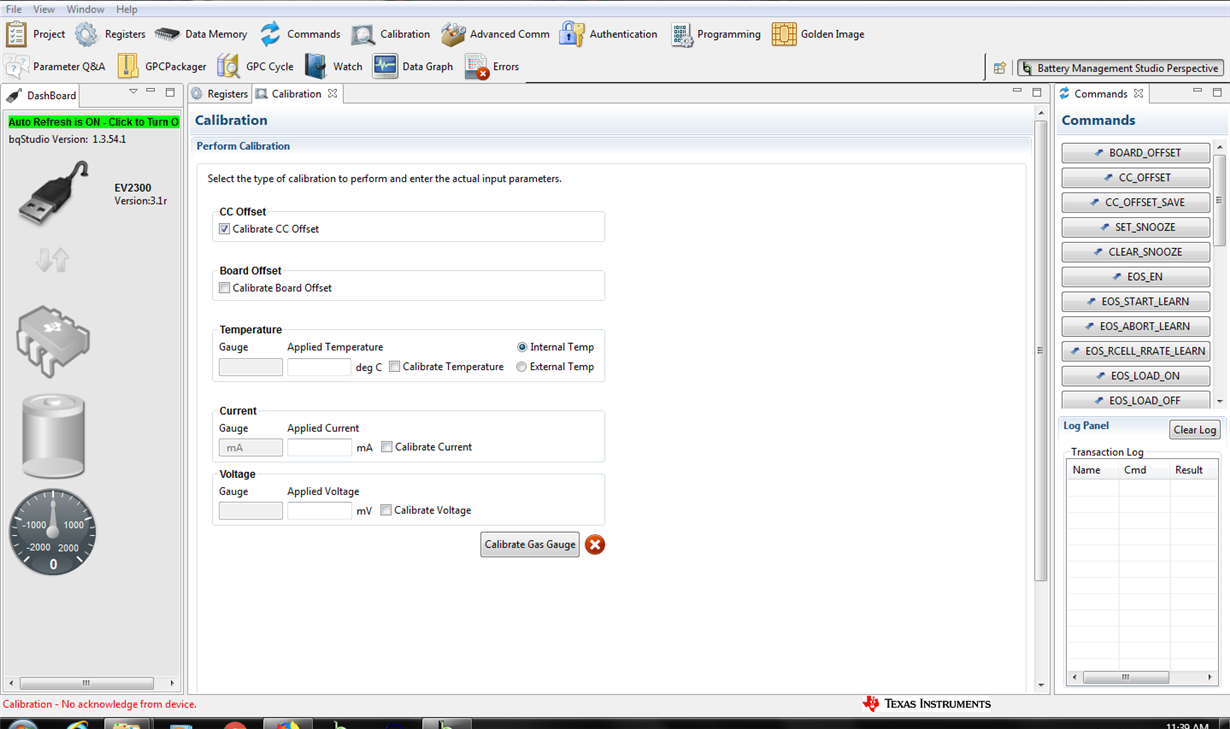Click the Applied Current input field

[x=319, y=447]
